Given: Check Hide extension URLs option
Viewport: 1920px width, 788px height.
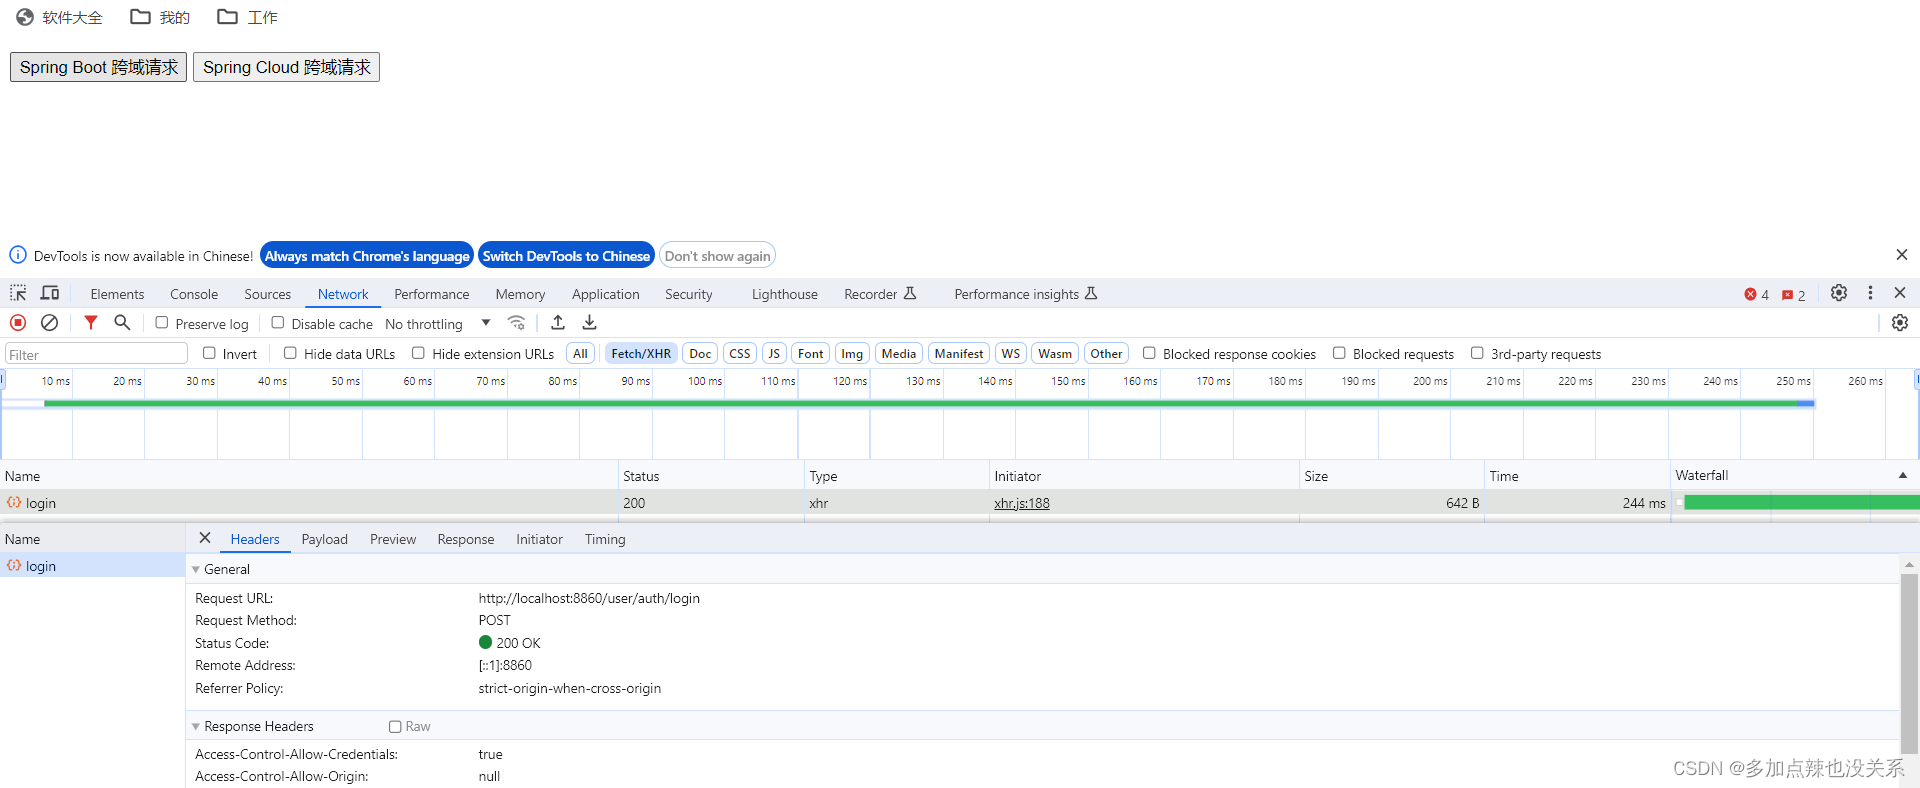Looking at the screenshot, I should [418, 353].
